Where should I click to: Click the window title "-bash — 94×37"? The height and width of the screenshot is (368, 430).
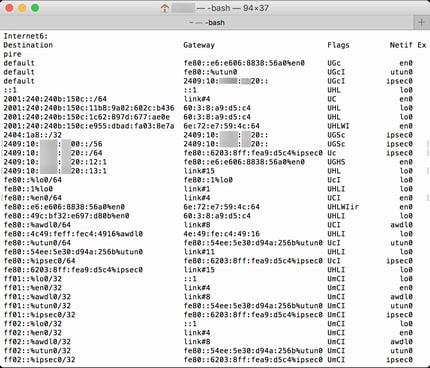click(238, 8)
